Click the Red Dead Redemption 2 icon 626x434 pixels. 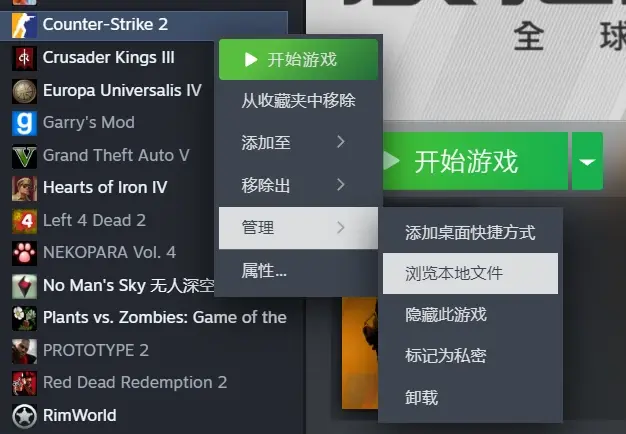pyautogui.click(x=24, y=383)
